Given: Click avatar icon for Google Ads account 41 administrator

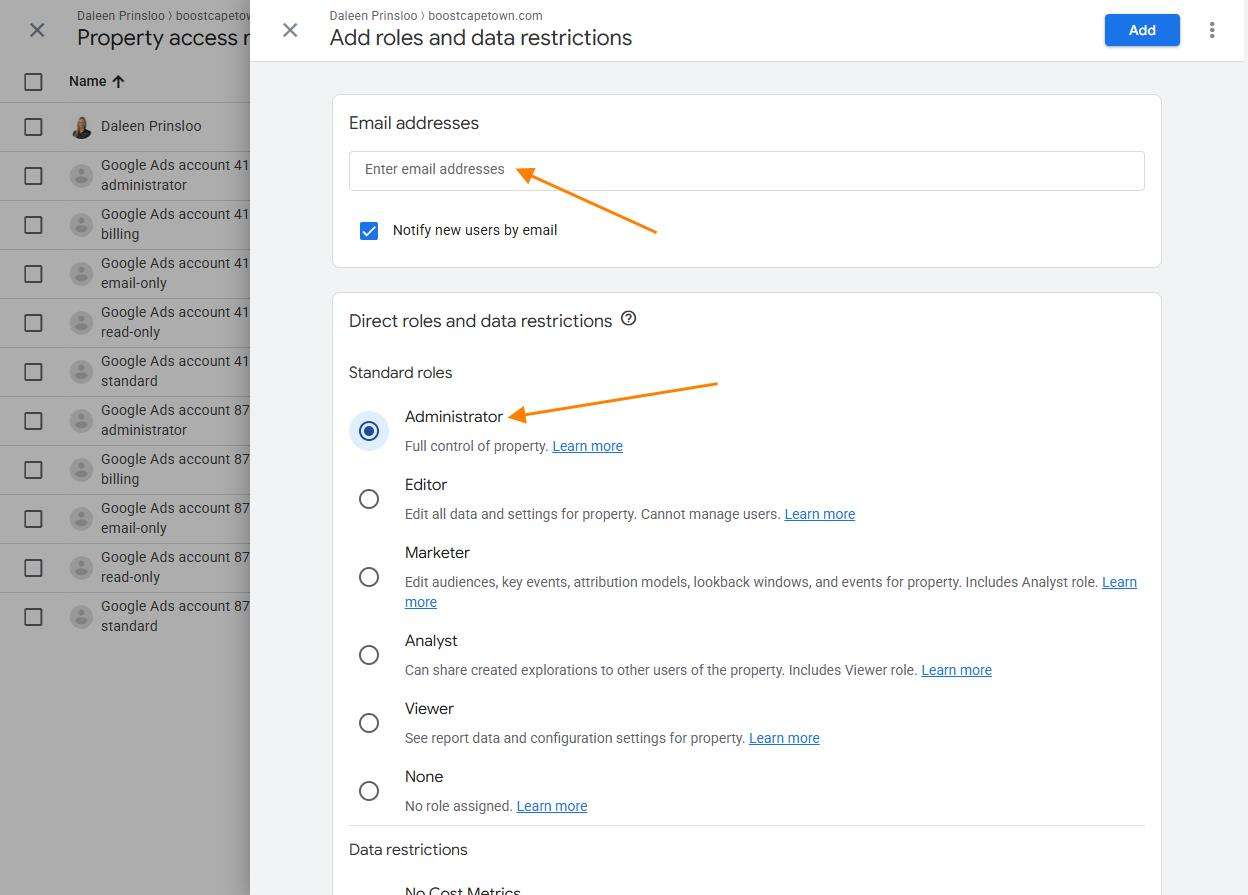Looking at the screenshot, I should 82,176.
